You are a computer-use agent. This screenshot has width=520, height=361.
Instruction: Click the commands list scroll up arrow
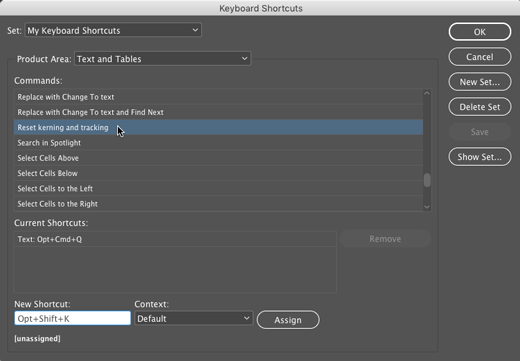click(427, 94)
